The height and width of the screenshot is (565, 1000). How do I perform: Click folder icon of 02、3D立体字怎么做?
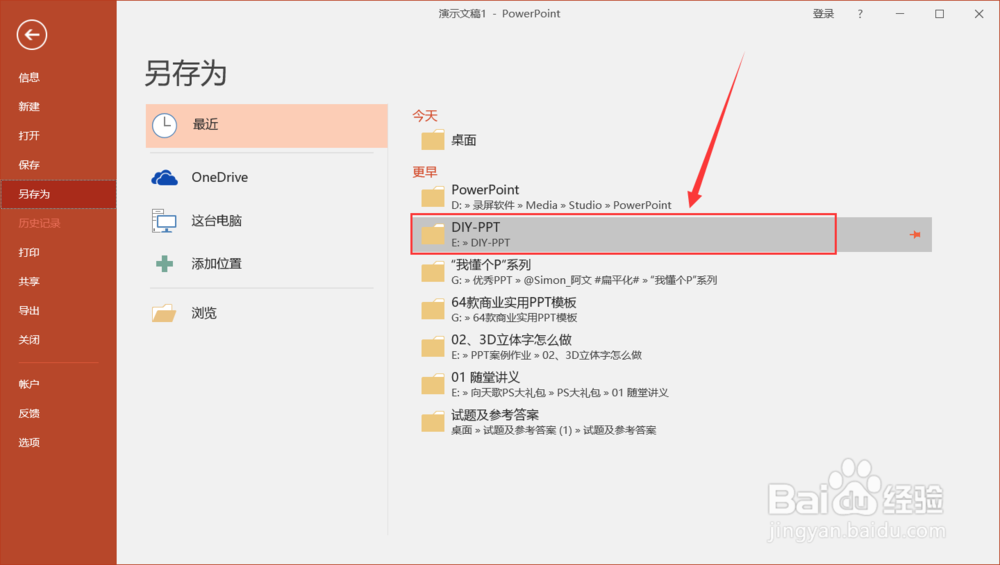click(432, 347)
